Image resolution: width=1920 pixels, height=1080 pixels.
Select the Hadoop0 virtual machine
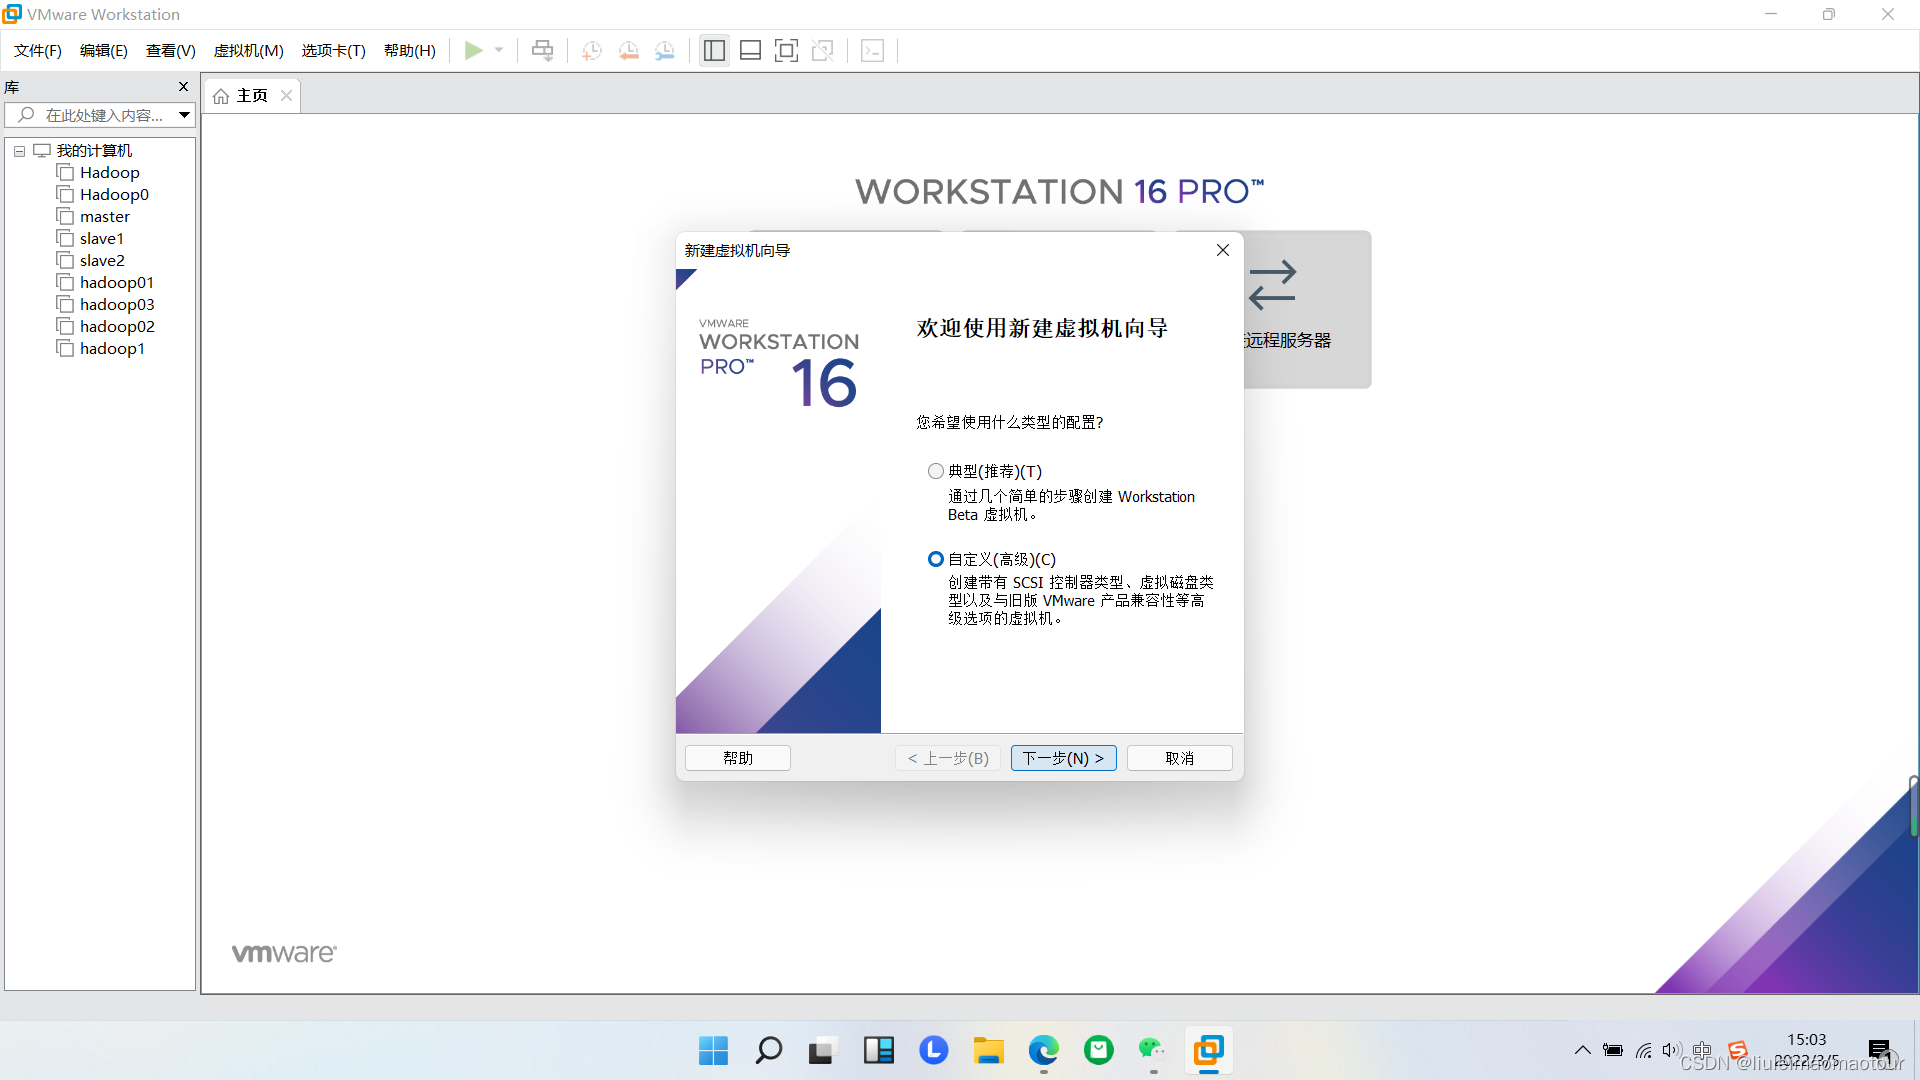pyautogui.click(x=114, y=195)
